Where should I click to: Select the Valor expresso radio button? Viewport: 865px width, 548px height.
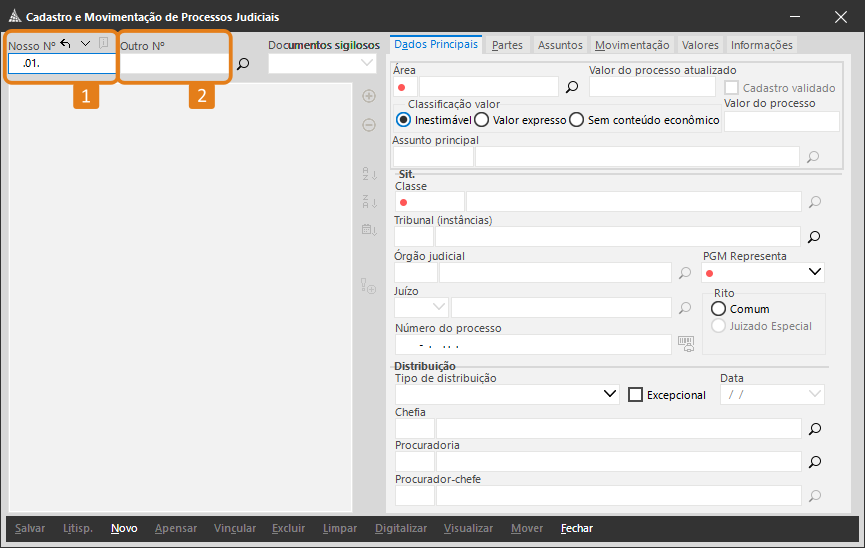(482, 120)
